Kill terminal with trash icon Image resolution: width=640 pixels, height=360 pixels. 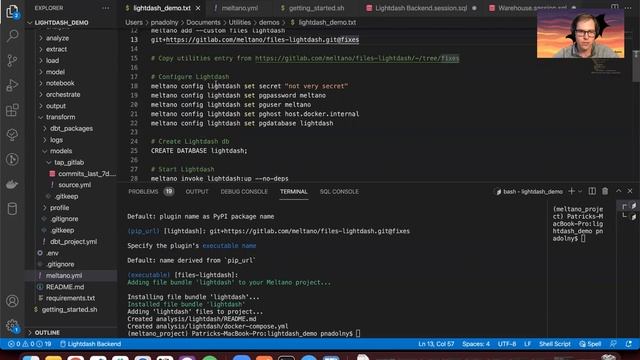[605, 191]
